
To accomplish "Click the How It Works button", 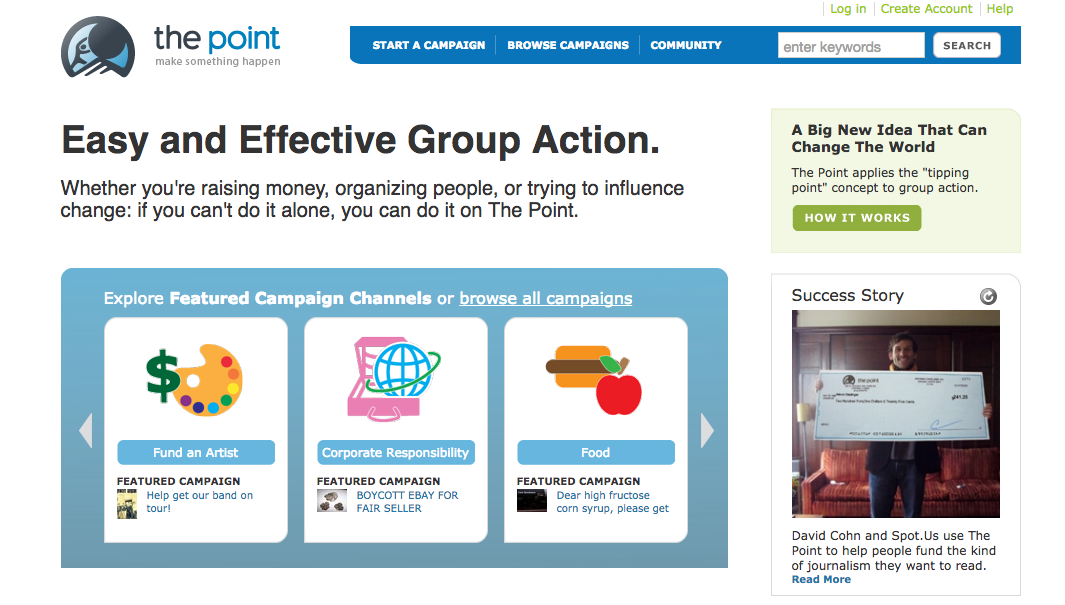I will [x=857, y=218].
